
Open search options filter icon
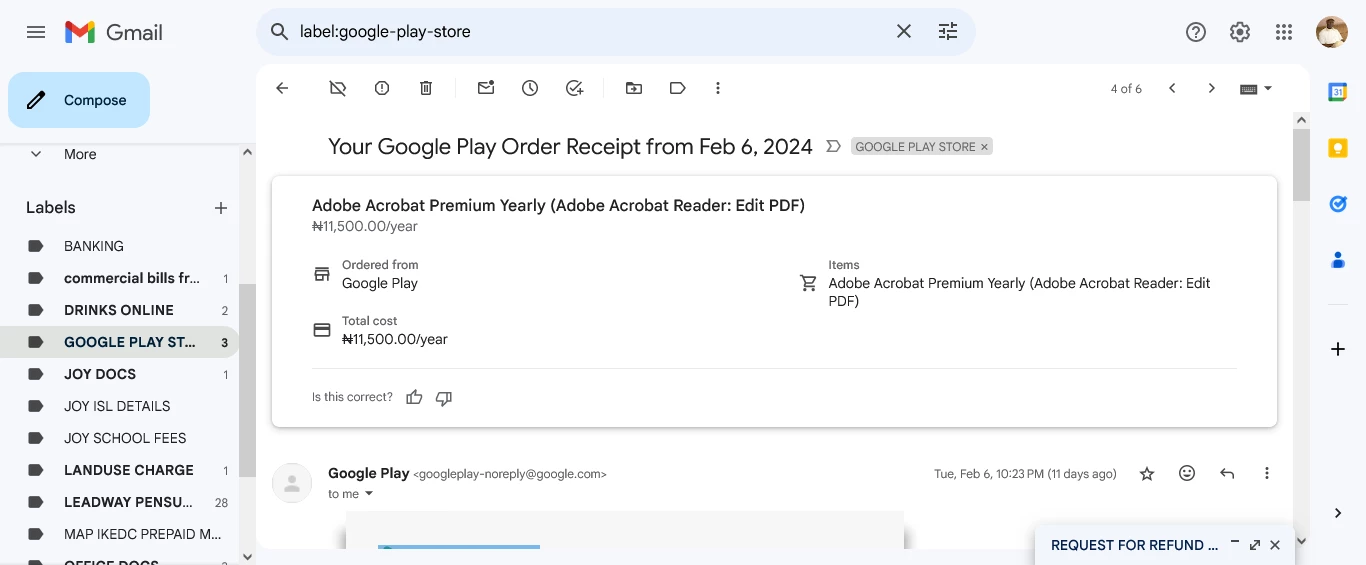(x=948, y=32)
